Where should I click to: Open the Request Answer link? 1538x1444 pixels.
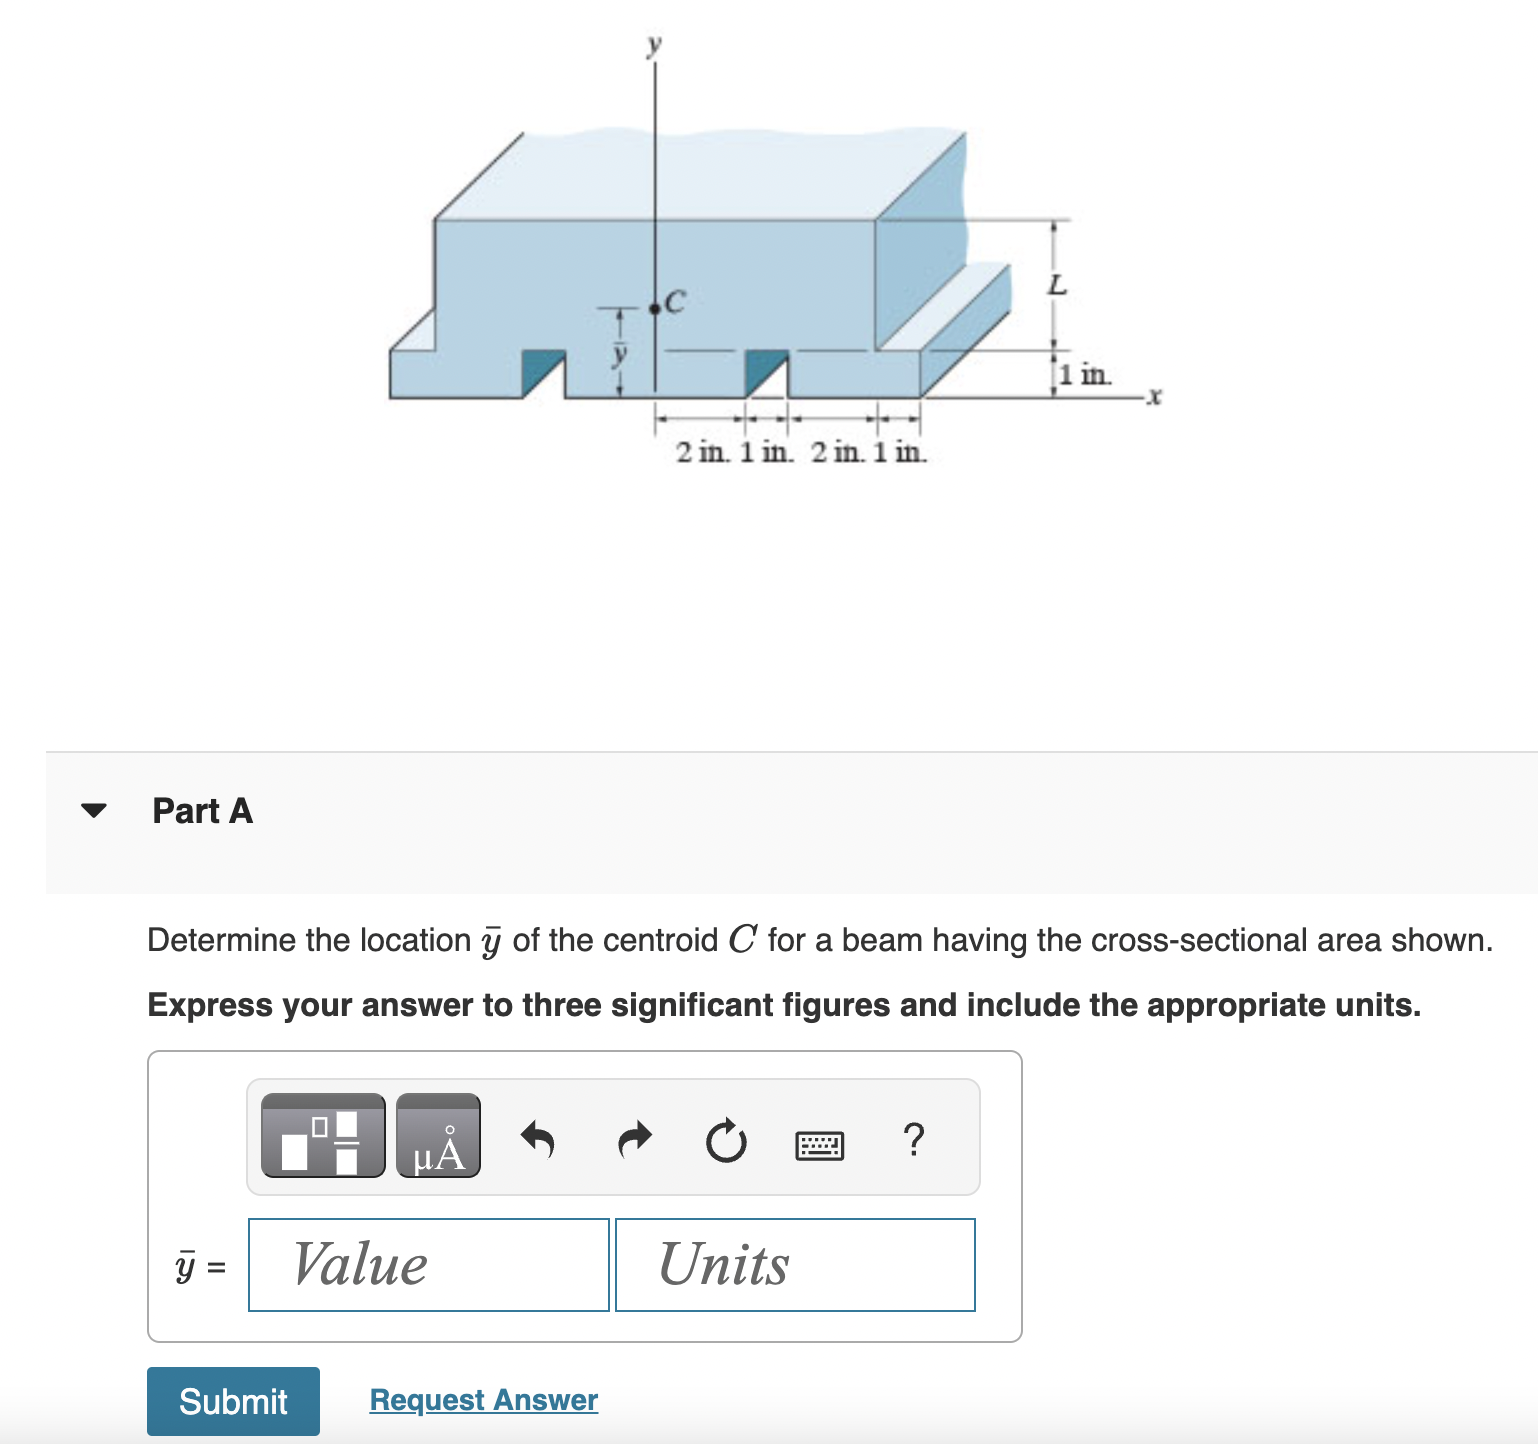(483, 1400)
